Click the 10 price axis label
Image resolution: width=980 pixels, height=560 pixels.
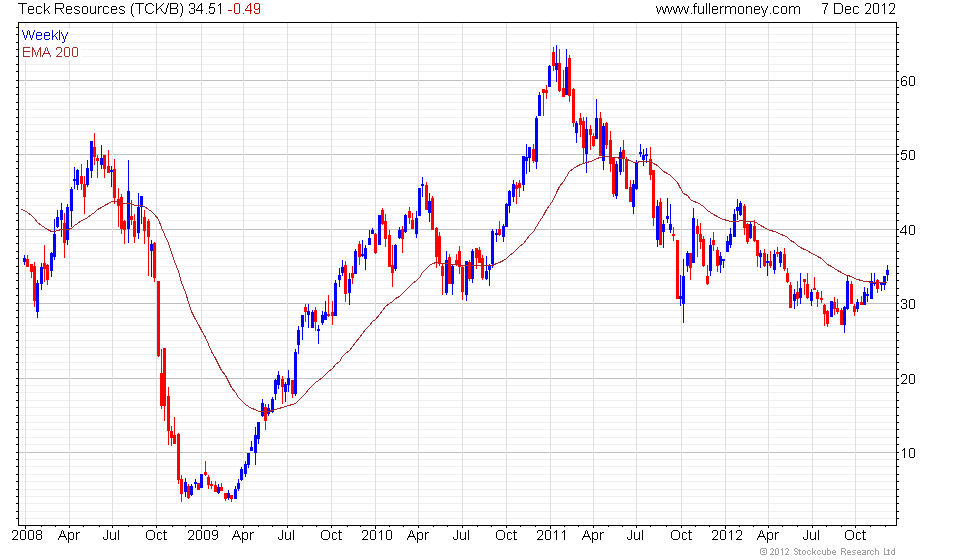tap(908, 453)
